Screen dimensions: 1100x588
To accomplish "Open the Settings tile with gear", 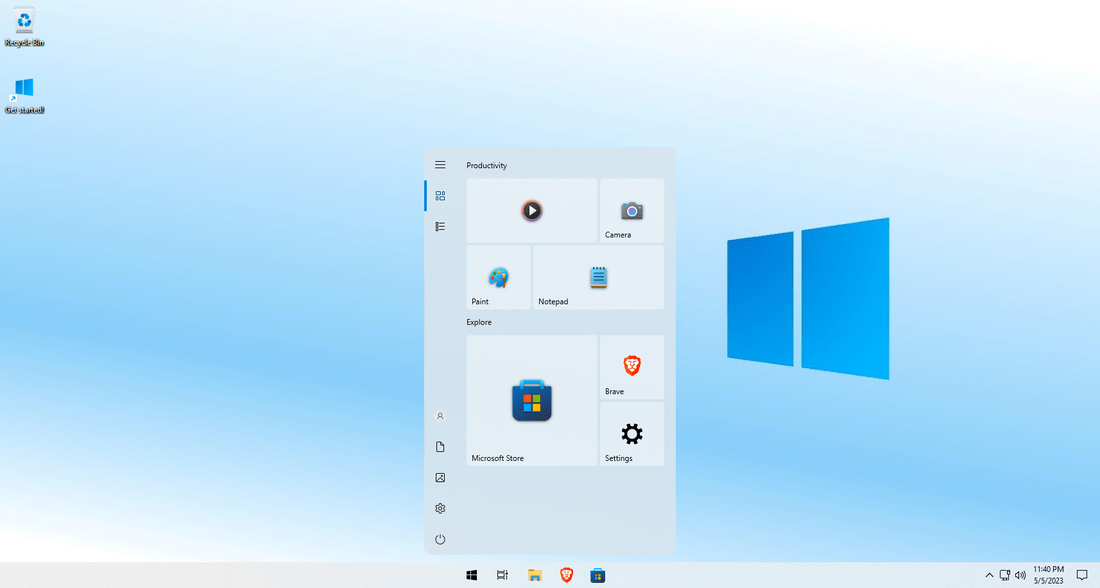I will click(x=632, y=434).
